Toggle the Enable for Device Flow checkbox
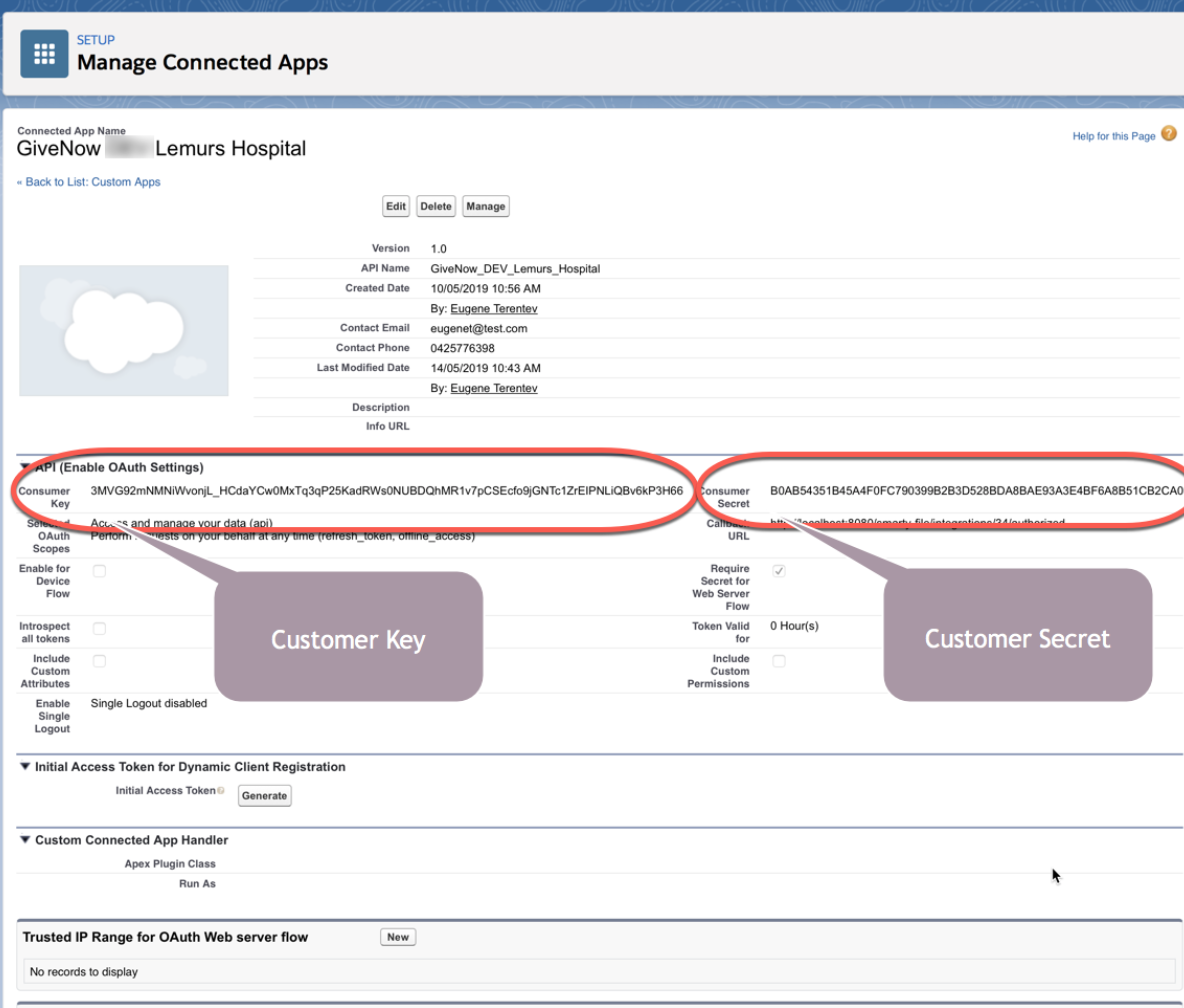 click(100, 571)
